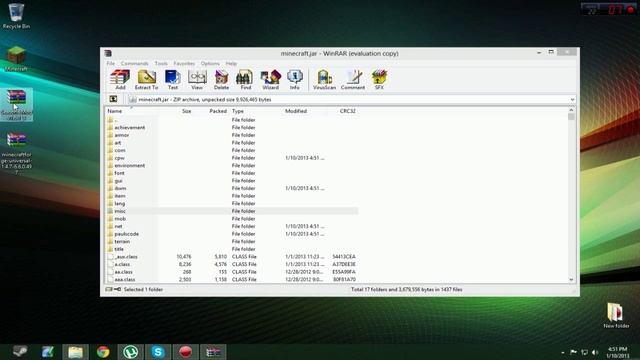This screenshot has height=360, width=640.
Task: Click the Extract To toolbar icon
Action: pos(147,80)
